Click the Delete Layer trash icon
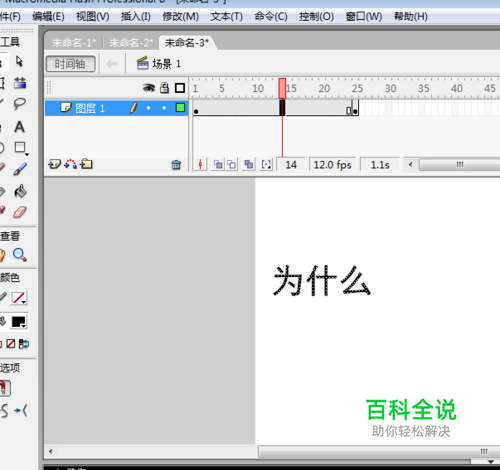This screenshot has height=470, width=500. point(176,165)
